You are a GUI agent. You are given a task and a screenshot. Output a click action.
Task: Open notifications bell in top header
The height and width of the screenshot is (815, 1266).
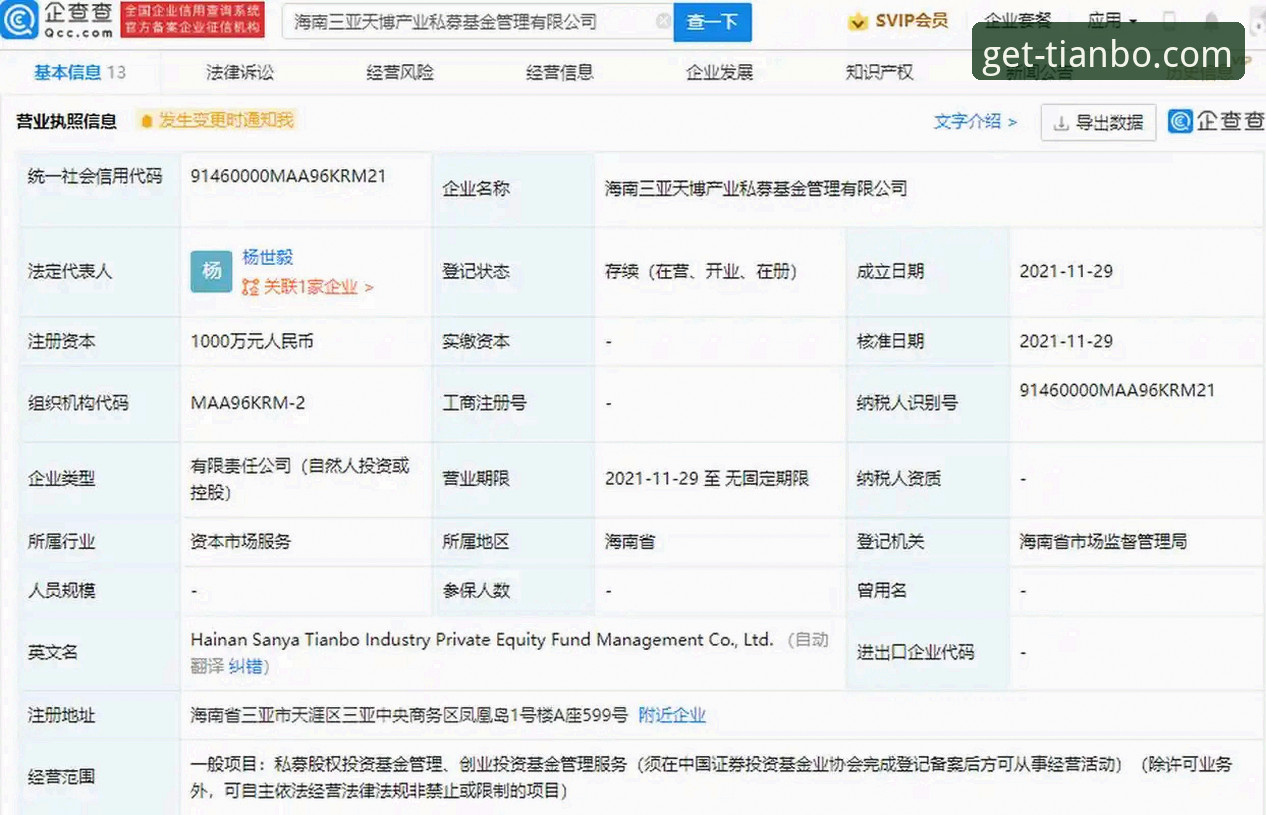[1211, 21]
